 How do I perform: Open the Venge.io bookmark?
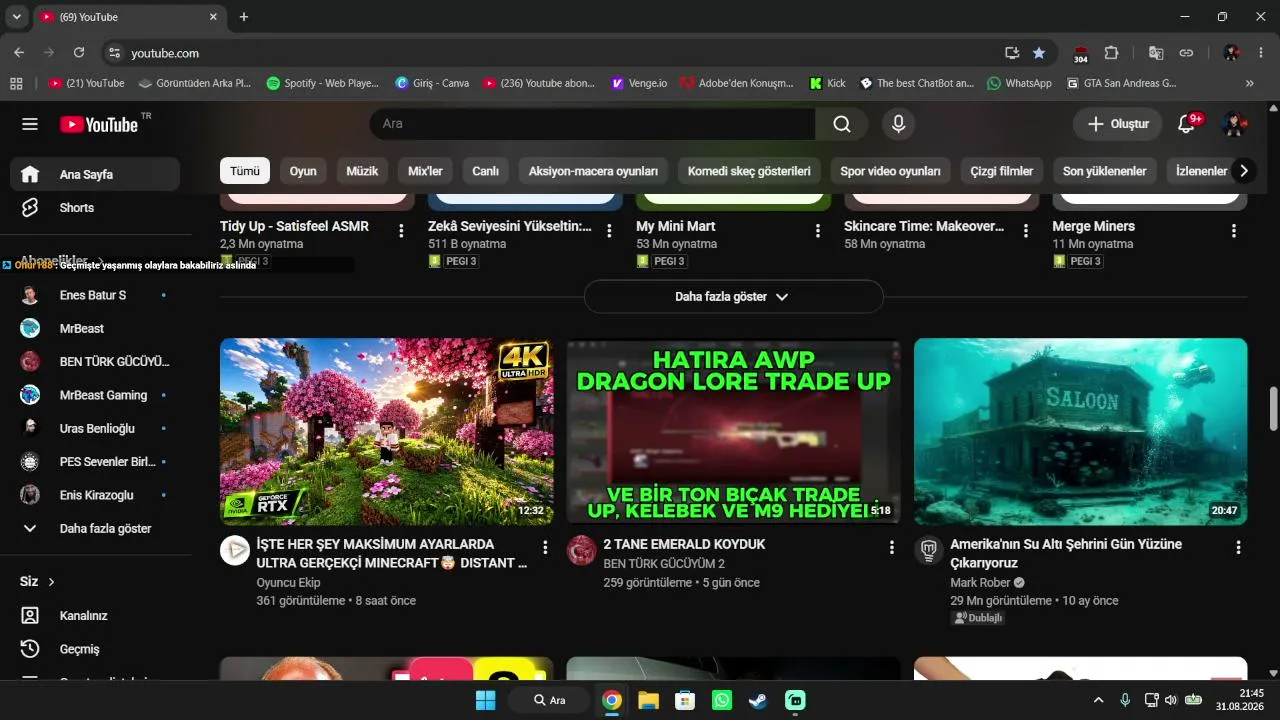639,84
